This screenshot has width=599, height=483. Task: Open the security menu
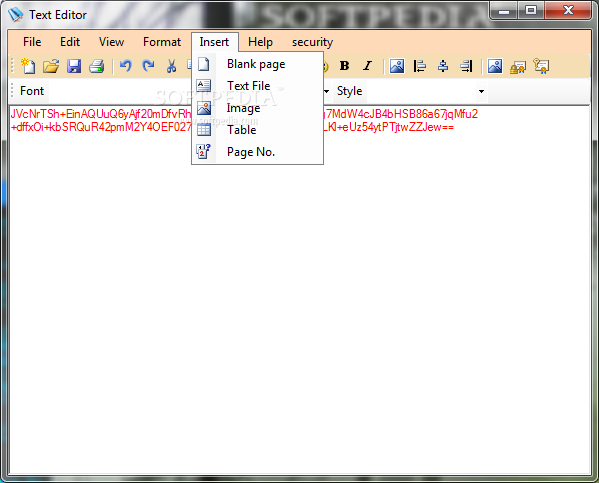pos(312,42)
